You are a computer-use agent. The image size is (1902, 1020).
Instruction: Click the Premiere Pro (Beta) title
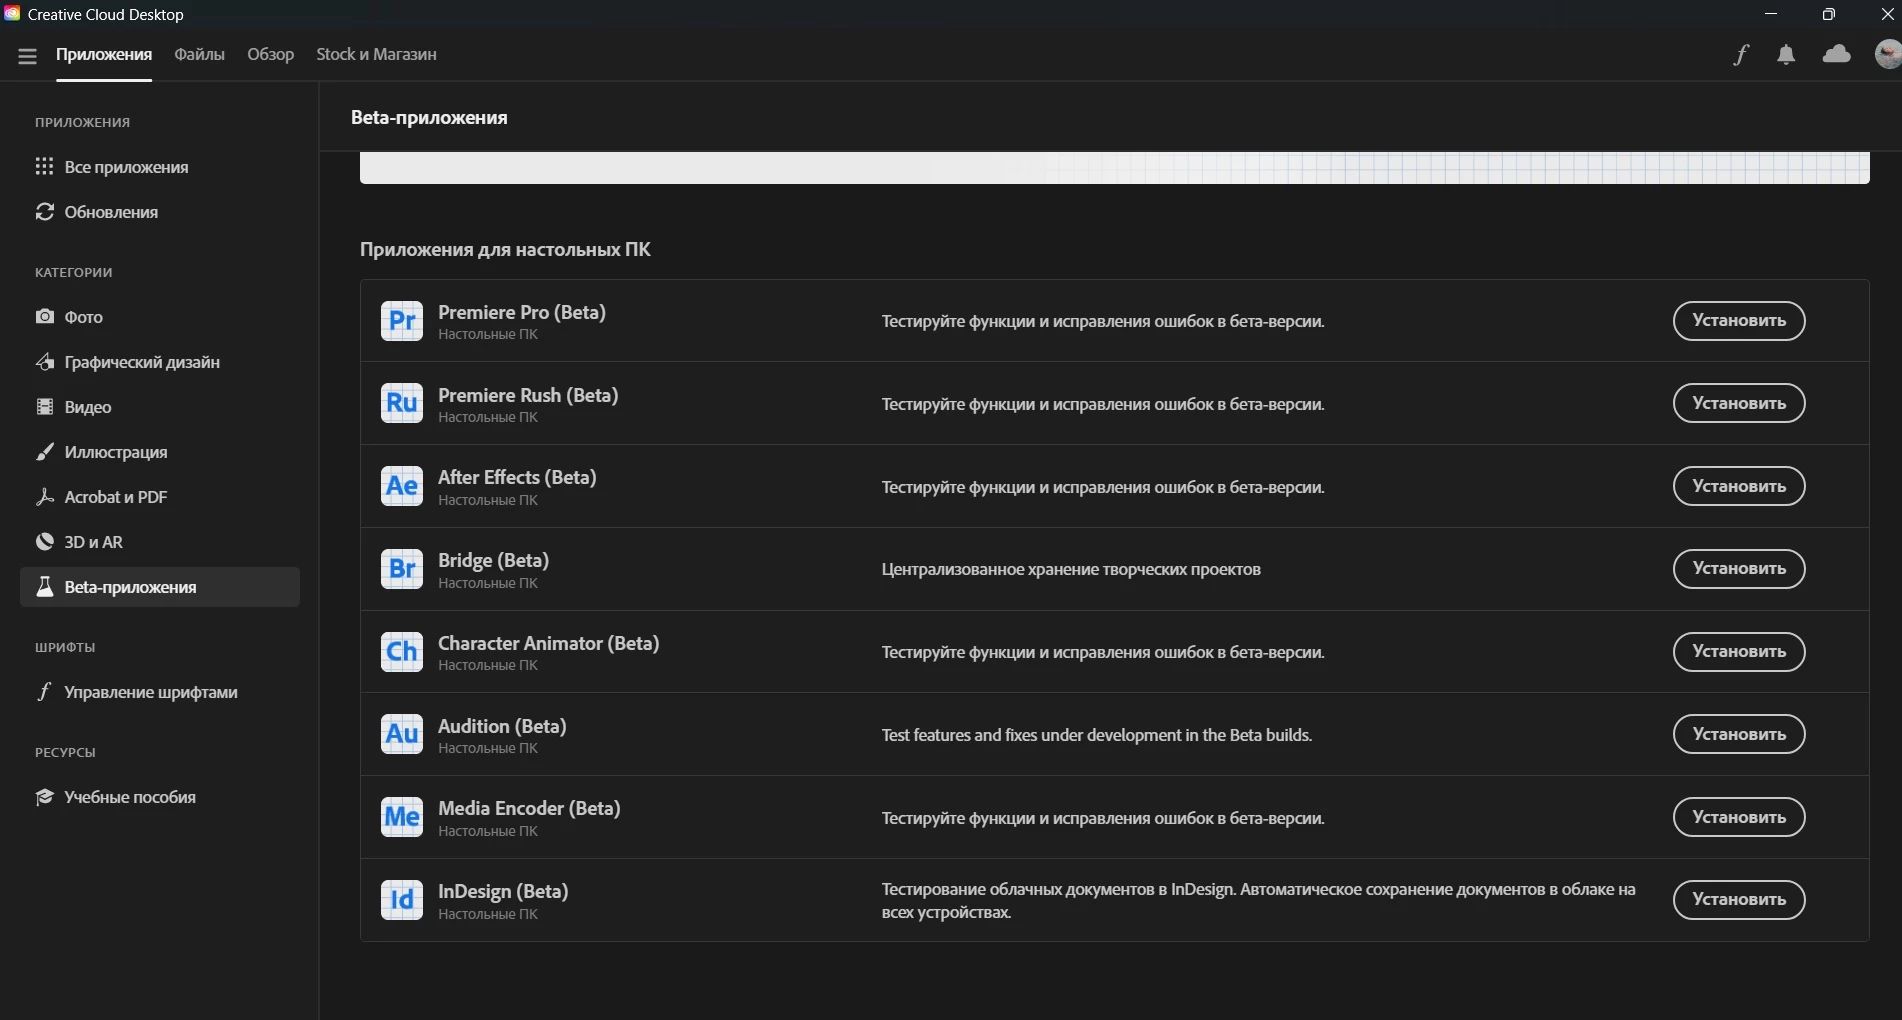click(522, 312)
